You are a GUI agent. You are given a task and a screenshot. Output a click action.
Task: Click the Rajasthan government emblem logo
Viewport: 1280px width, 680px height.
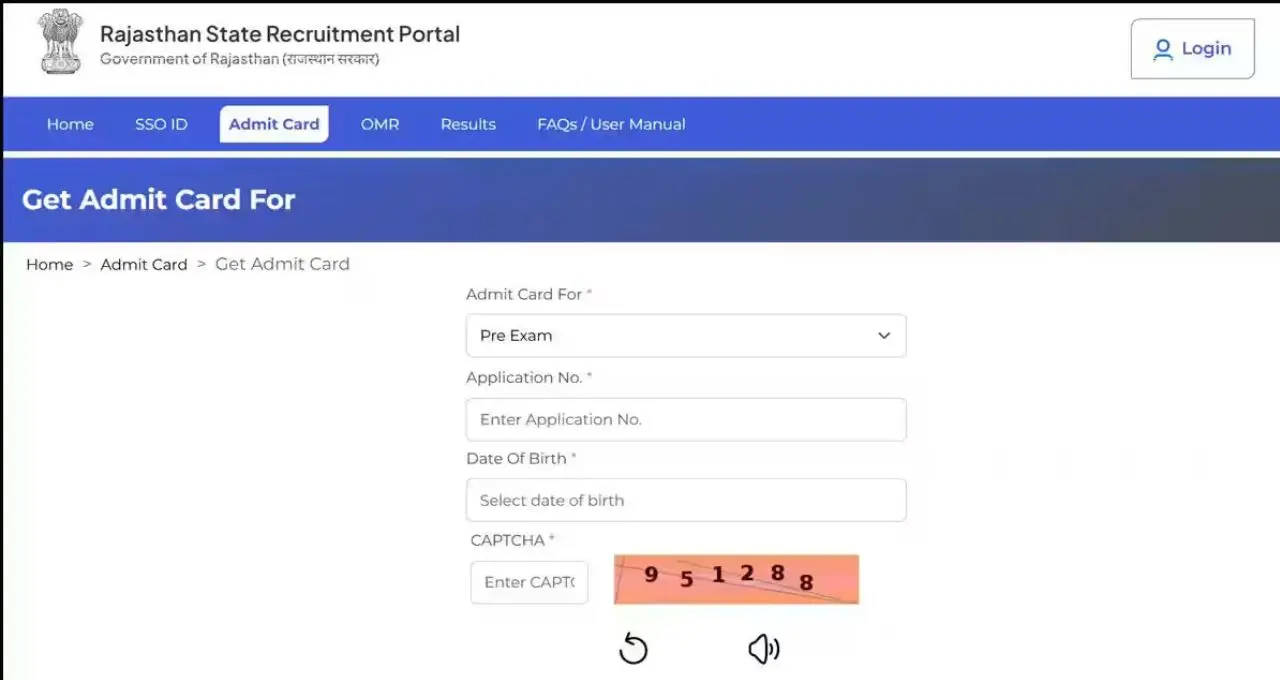coord(61,43)
